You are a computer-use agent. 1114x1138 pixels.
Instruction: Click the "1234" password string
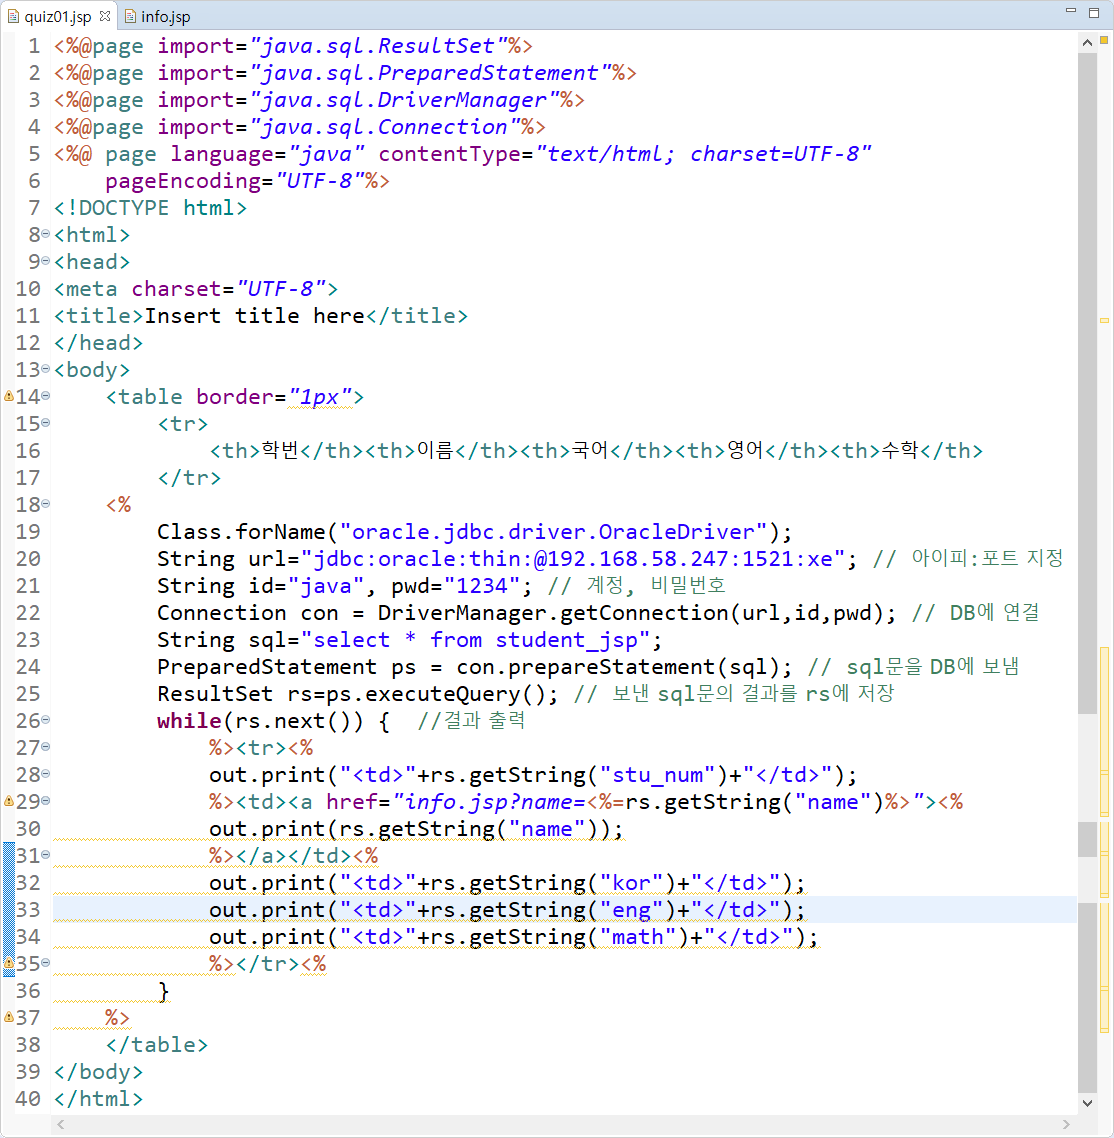[x=482, y=586]
